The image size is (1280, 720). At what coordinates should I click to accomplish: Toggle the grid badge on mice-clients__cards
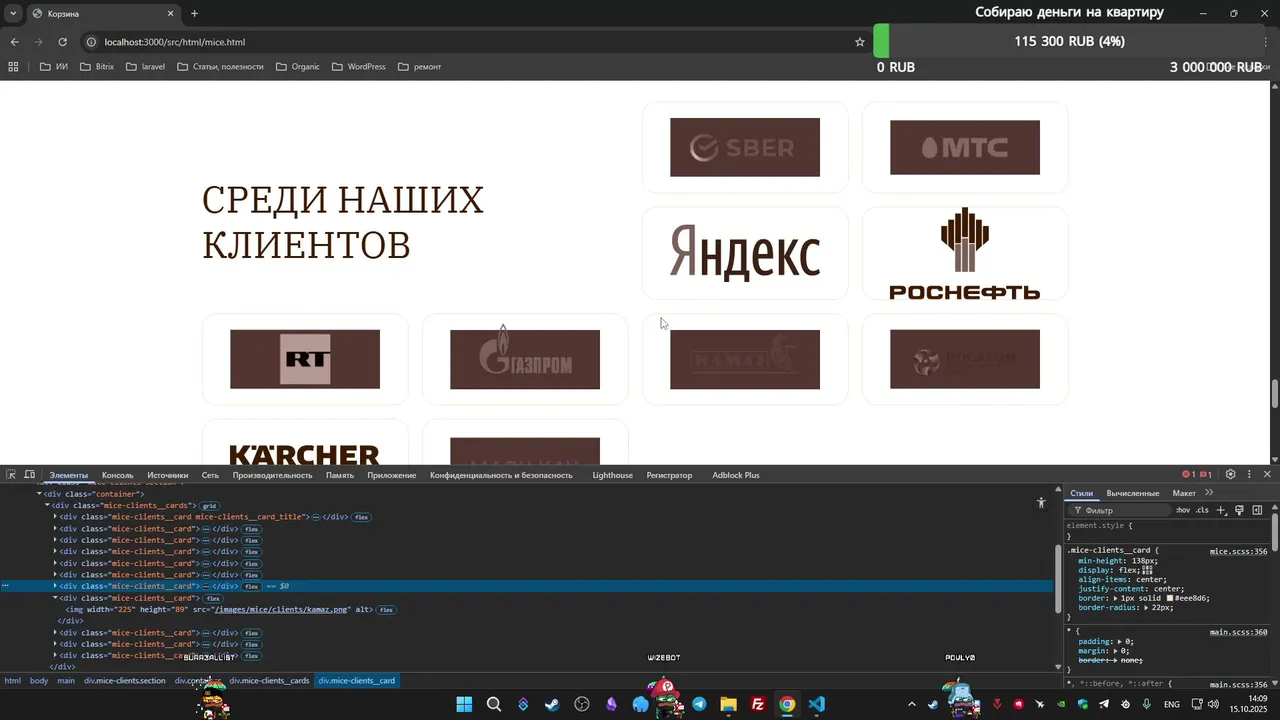(210, 506)
